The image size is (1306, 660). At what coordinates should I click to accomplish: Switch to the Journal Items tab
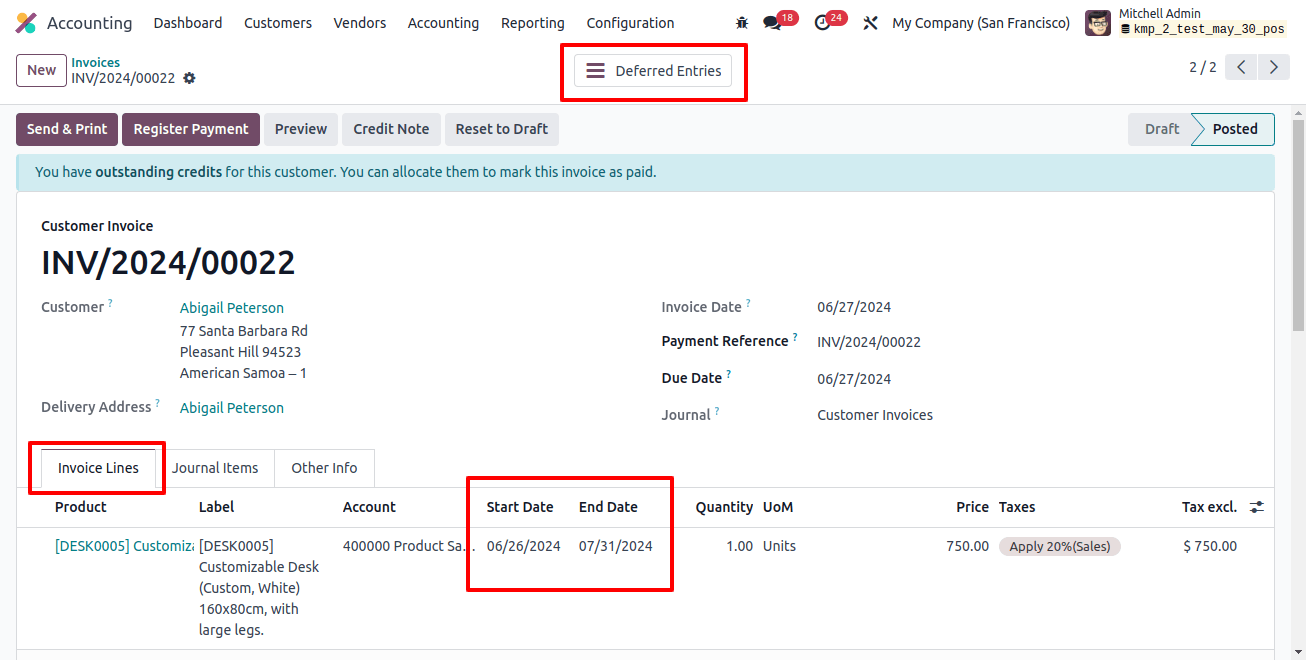tap(215, 468)
